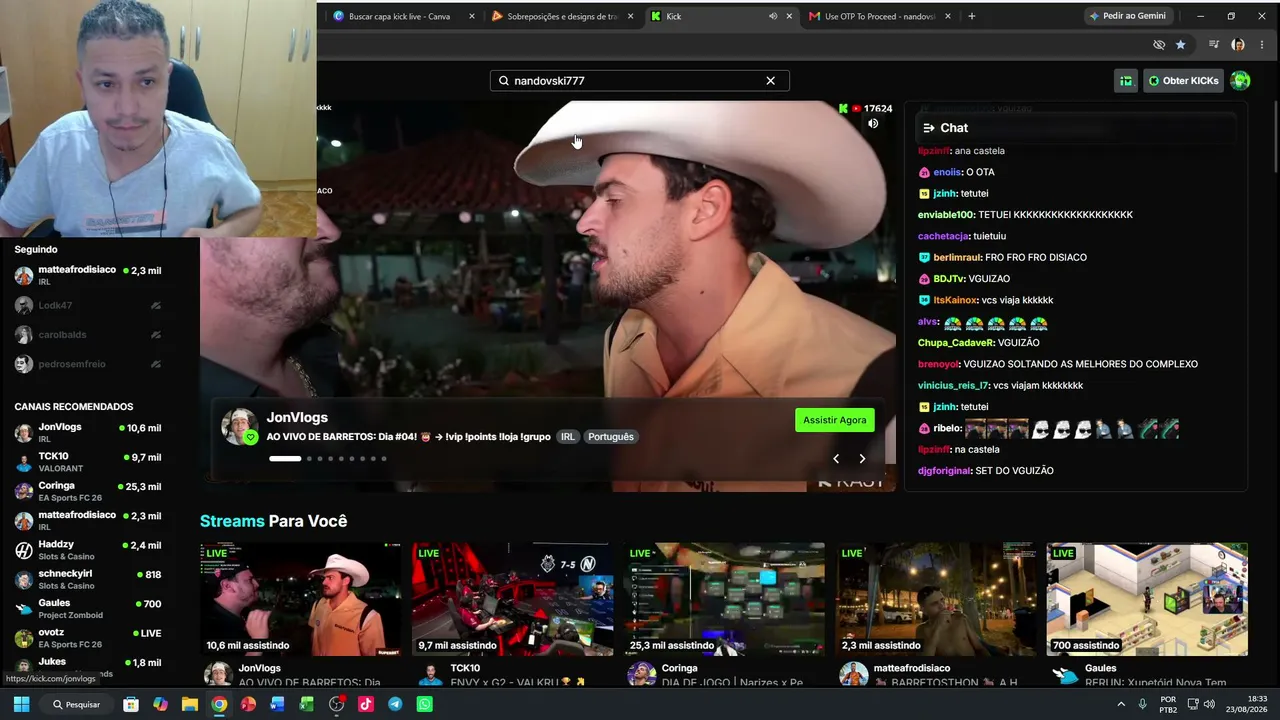Open the JonVlogs stream thumbnail

pos(300,599)
